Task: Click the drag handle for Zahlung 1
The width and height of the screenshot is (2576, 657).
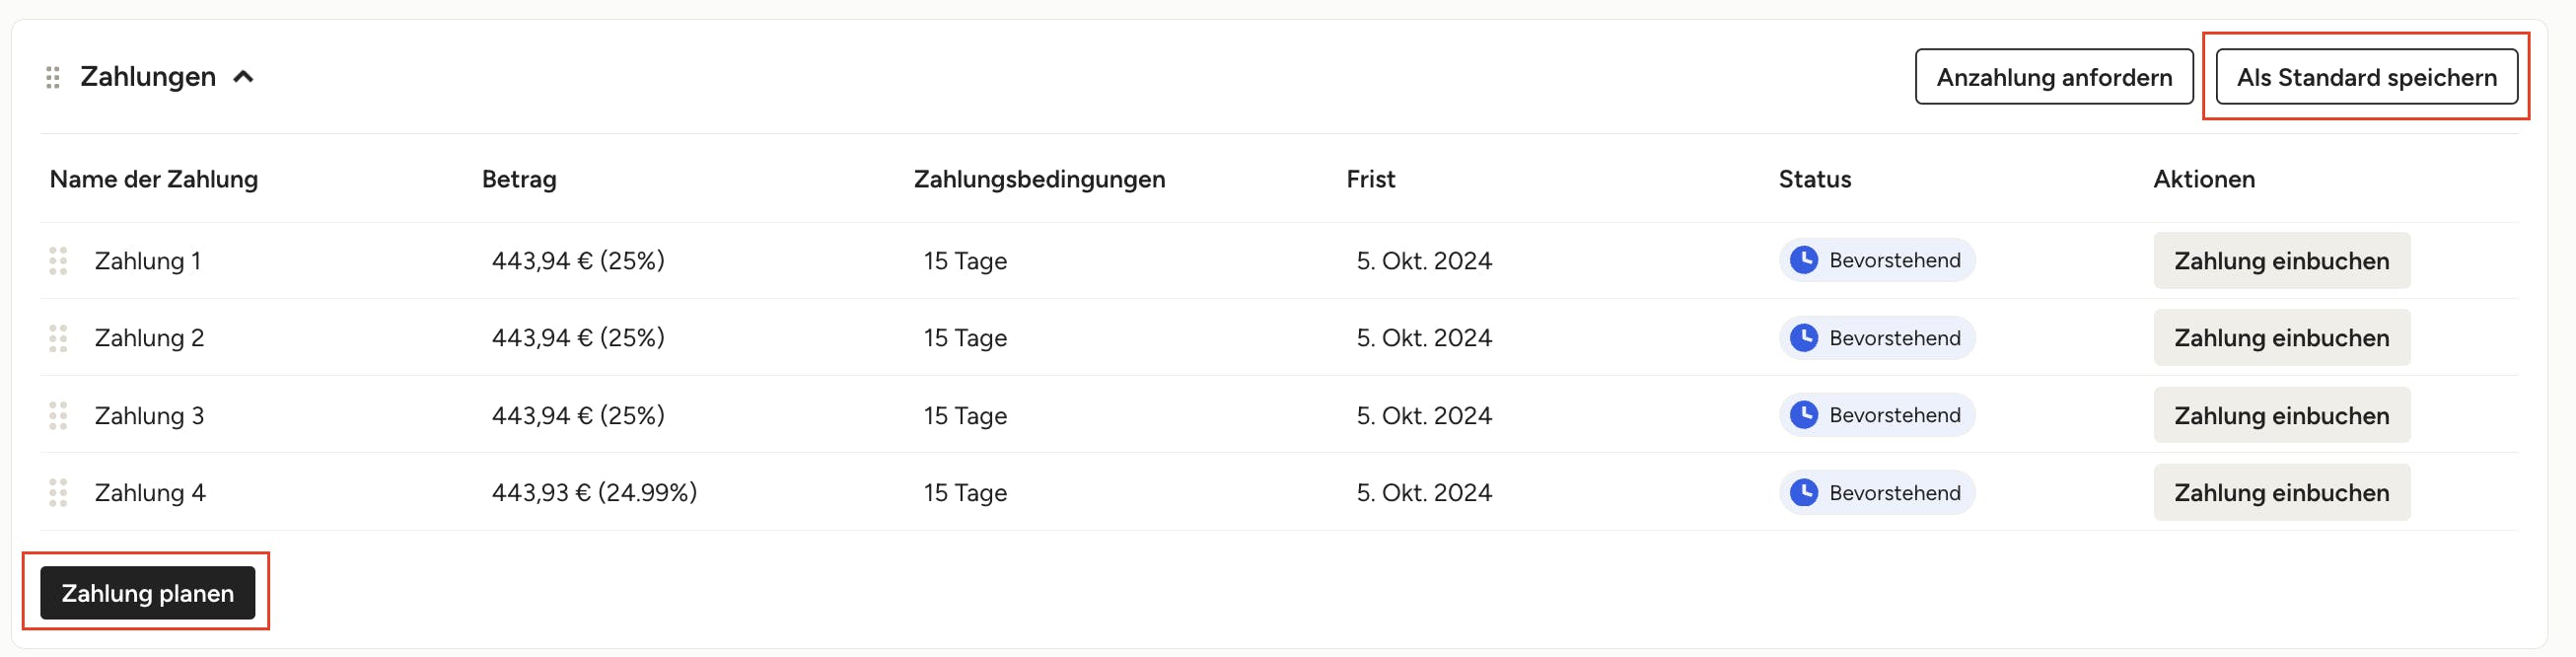Action: 58,261
